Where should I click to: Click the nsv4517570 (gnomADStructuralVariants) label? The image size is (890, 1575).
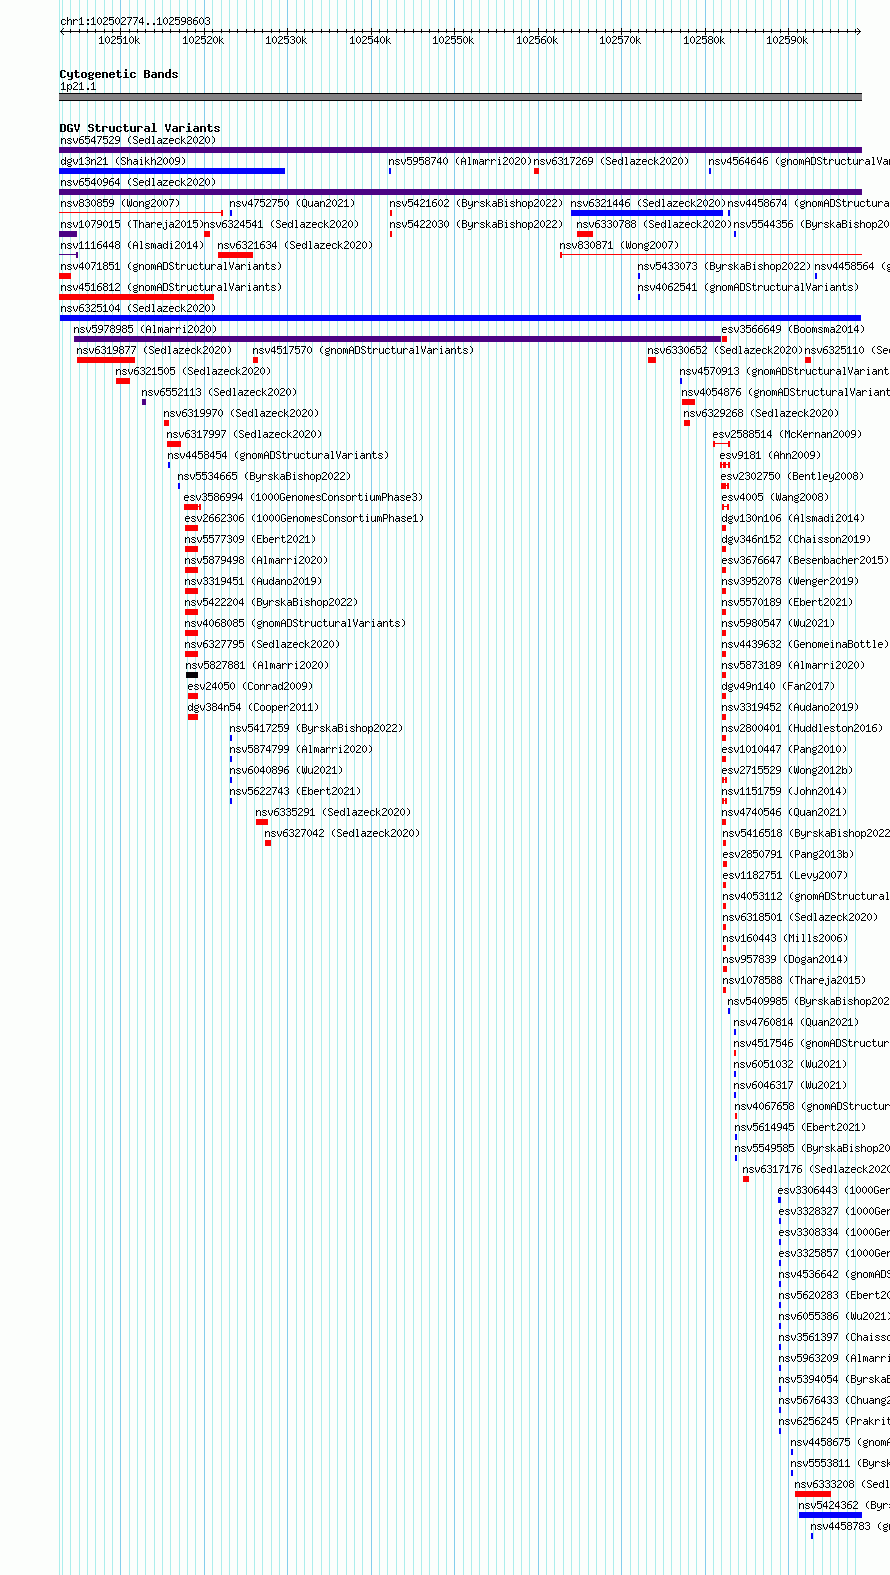tap(364, 350)
